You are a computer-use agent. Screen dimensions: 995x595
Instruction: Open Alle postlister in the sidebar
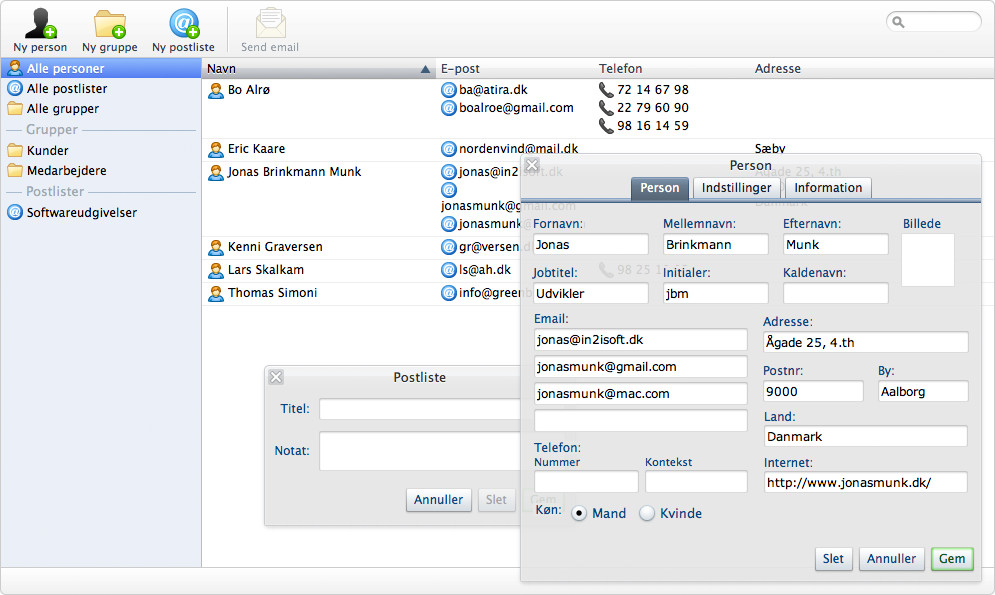66,89
